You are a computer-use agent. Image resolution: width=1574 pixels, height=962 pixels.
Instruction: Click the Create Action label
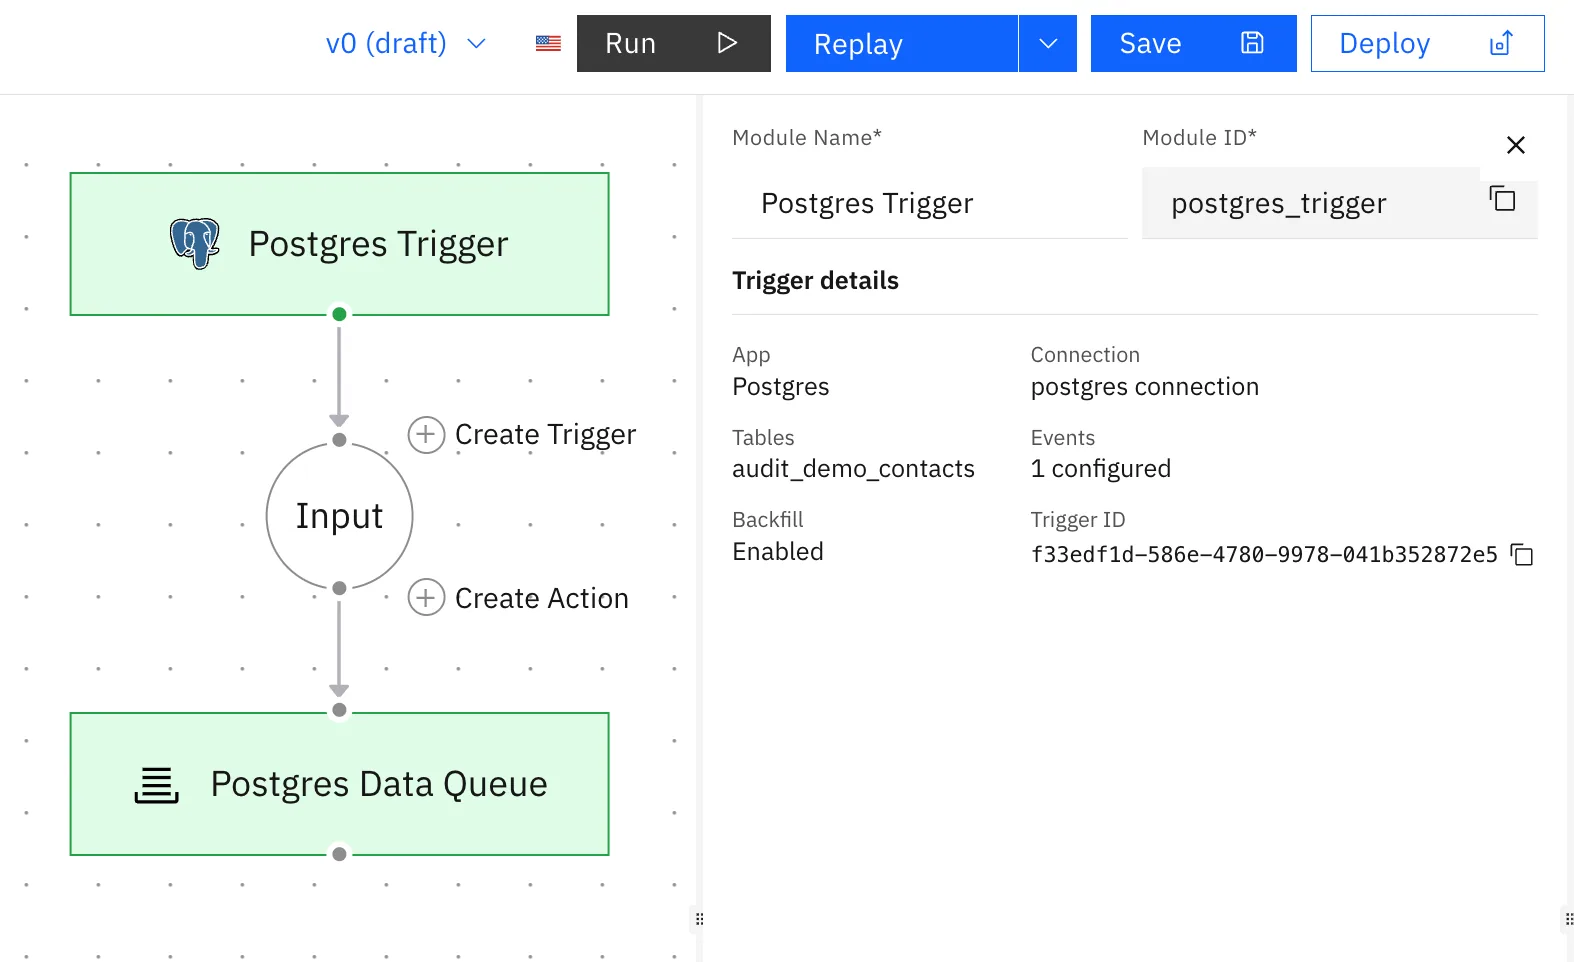pyautogui.click(x=541, y=598)
